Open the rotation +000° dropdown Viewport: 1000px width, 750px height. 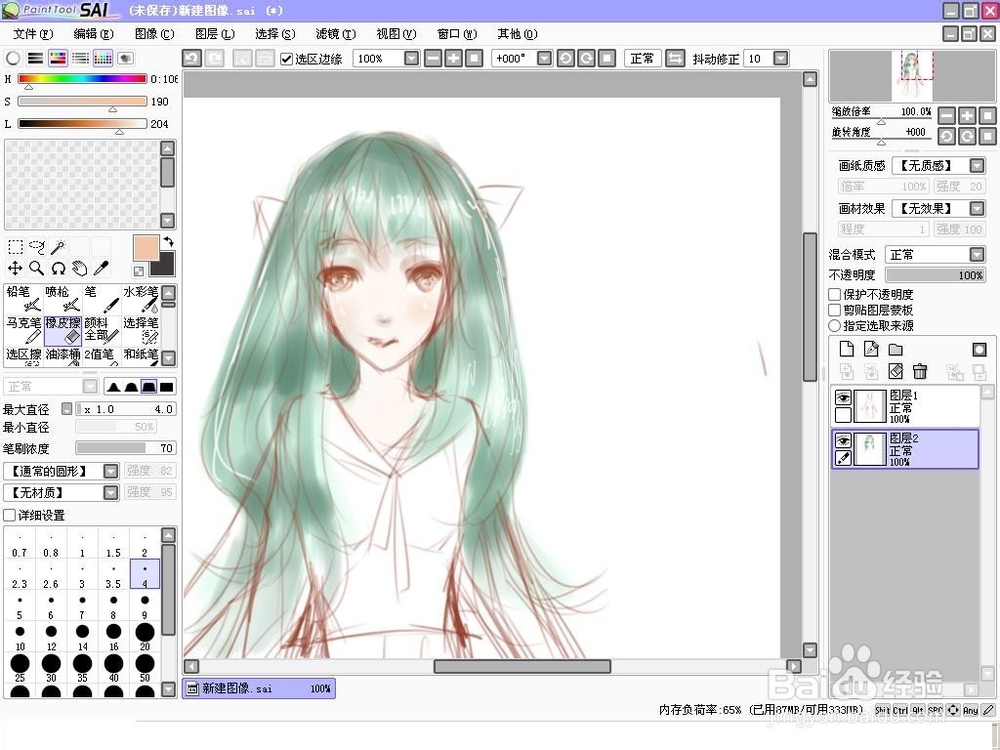[x=544, y=59]
